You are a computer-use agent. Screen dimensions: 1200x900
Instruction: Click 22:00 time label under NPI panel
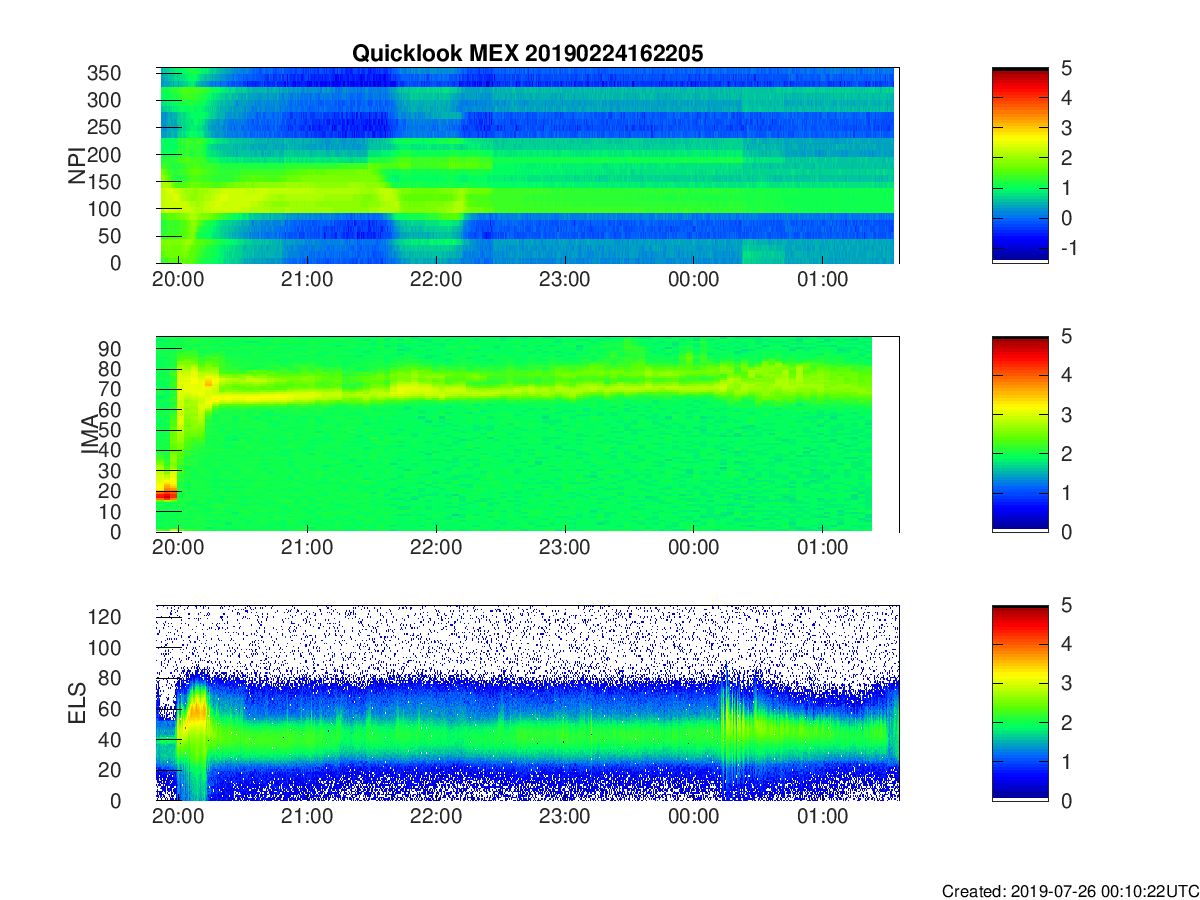tap(437, 280)
